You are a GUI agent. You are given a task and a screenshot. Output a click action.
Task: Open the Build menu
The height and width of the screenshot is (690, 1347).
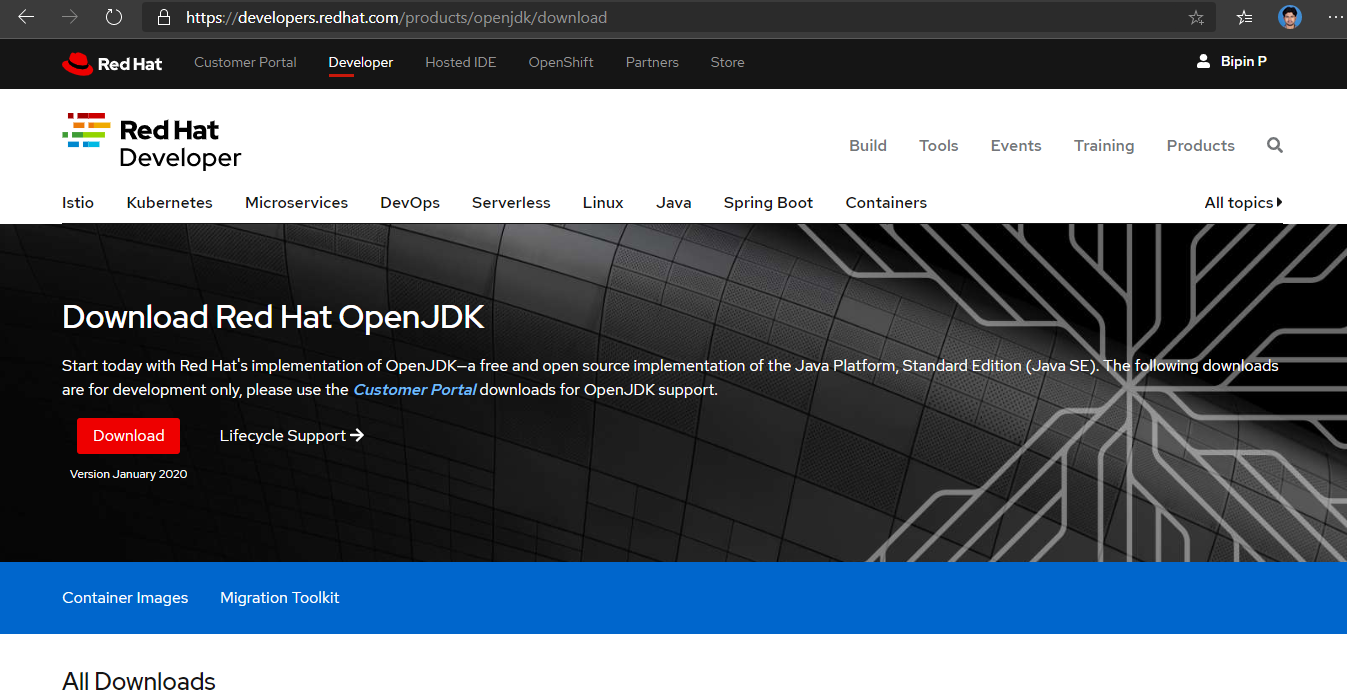coord(868,145)
